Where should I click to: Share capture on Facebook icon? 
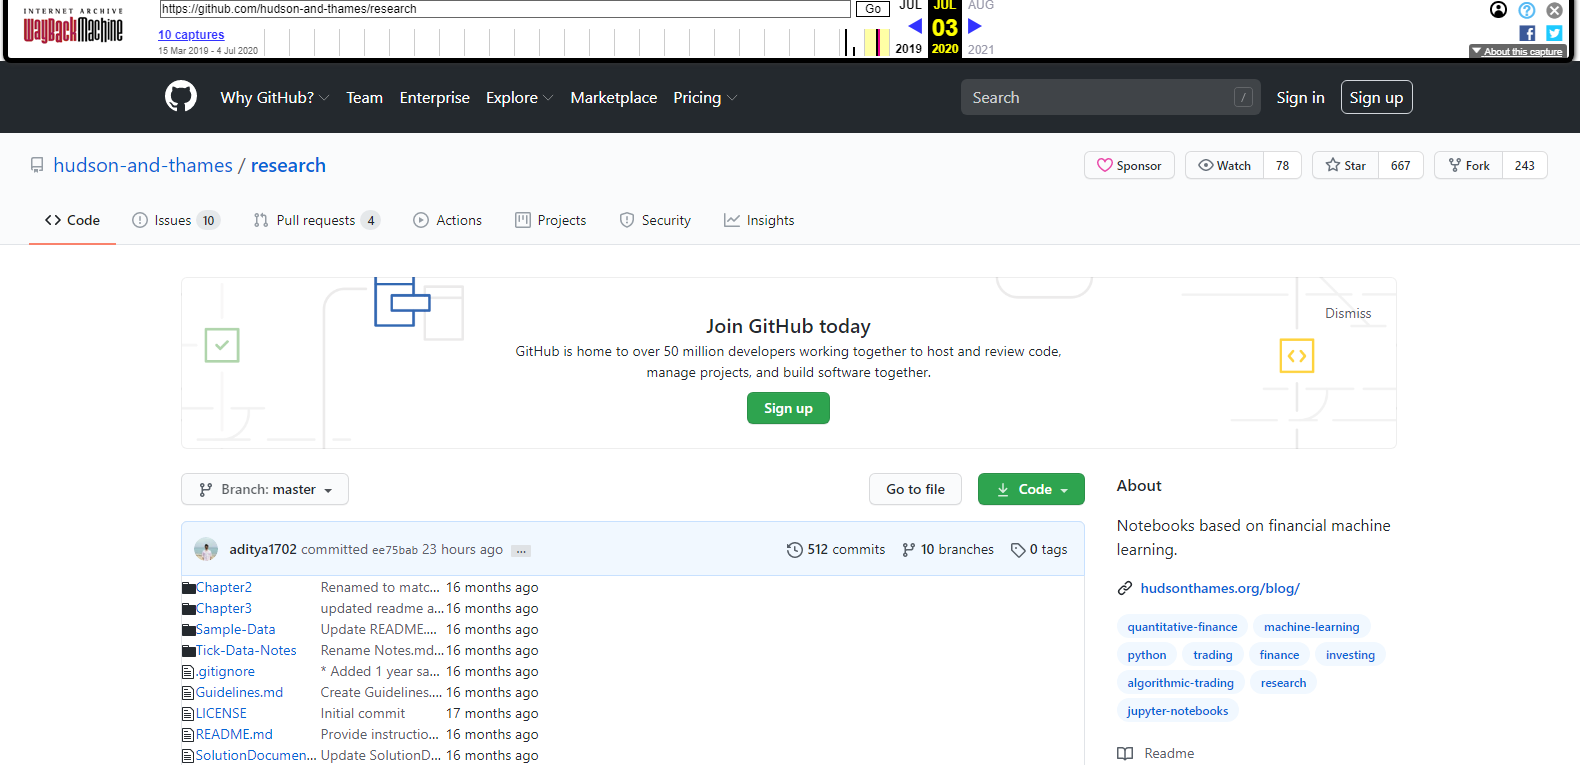[1527, 33]
